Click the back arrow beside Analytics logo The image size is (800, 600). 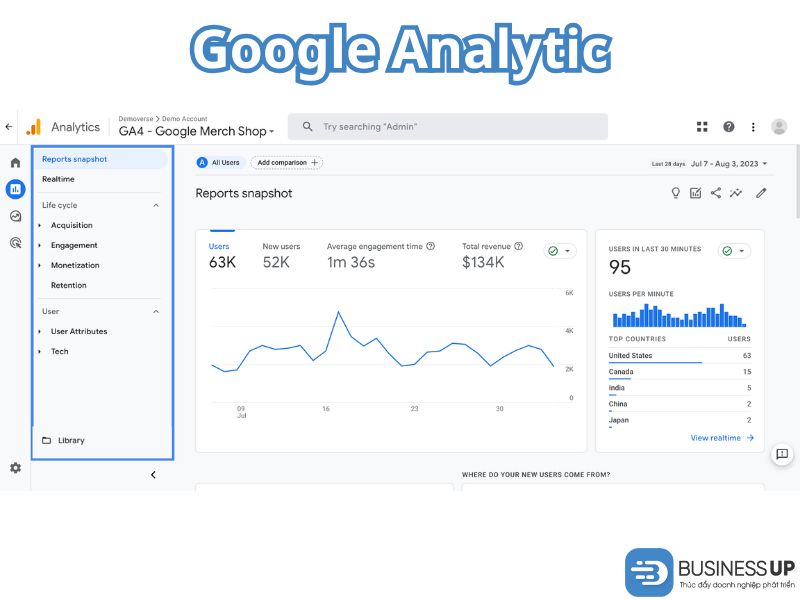9,127
